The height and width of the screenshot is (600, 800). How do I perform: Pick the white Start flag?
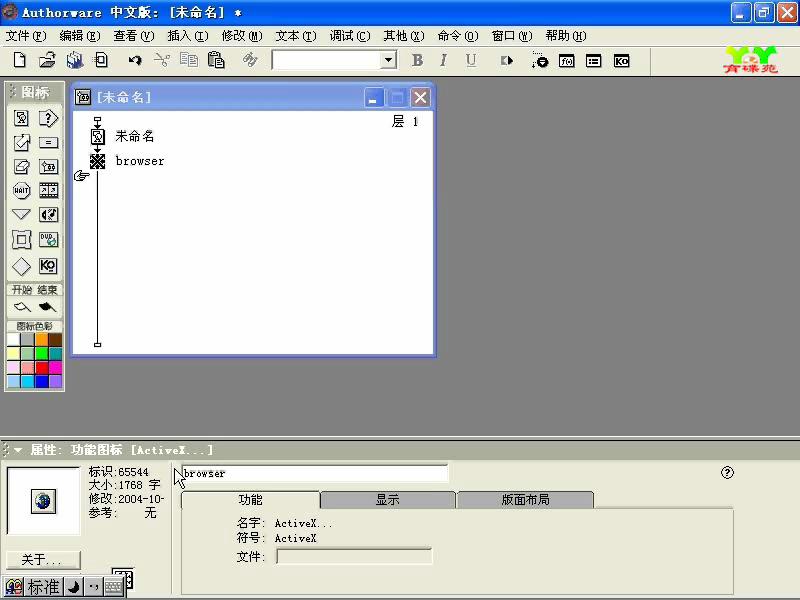(x=22, y=307)
